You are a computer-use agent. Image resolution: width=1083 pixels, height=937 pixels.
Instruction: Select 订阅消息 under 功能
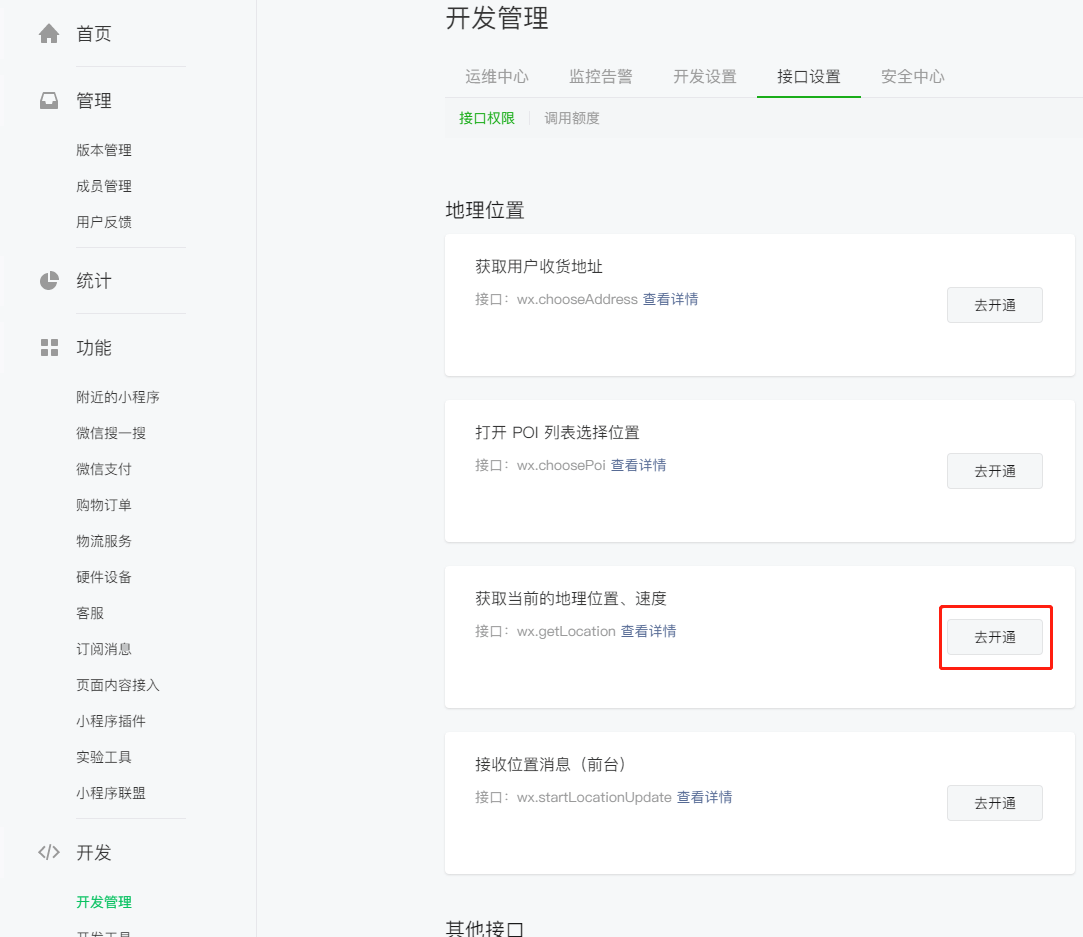point(104,648)
